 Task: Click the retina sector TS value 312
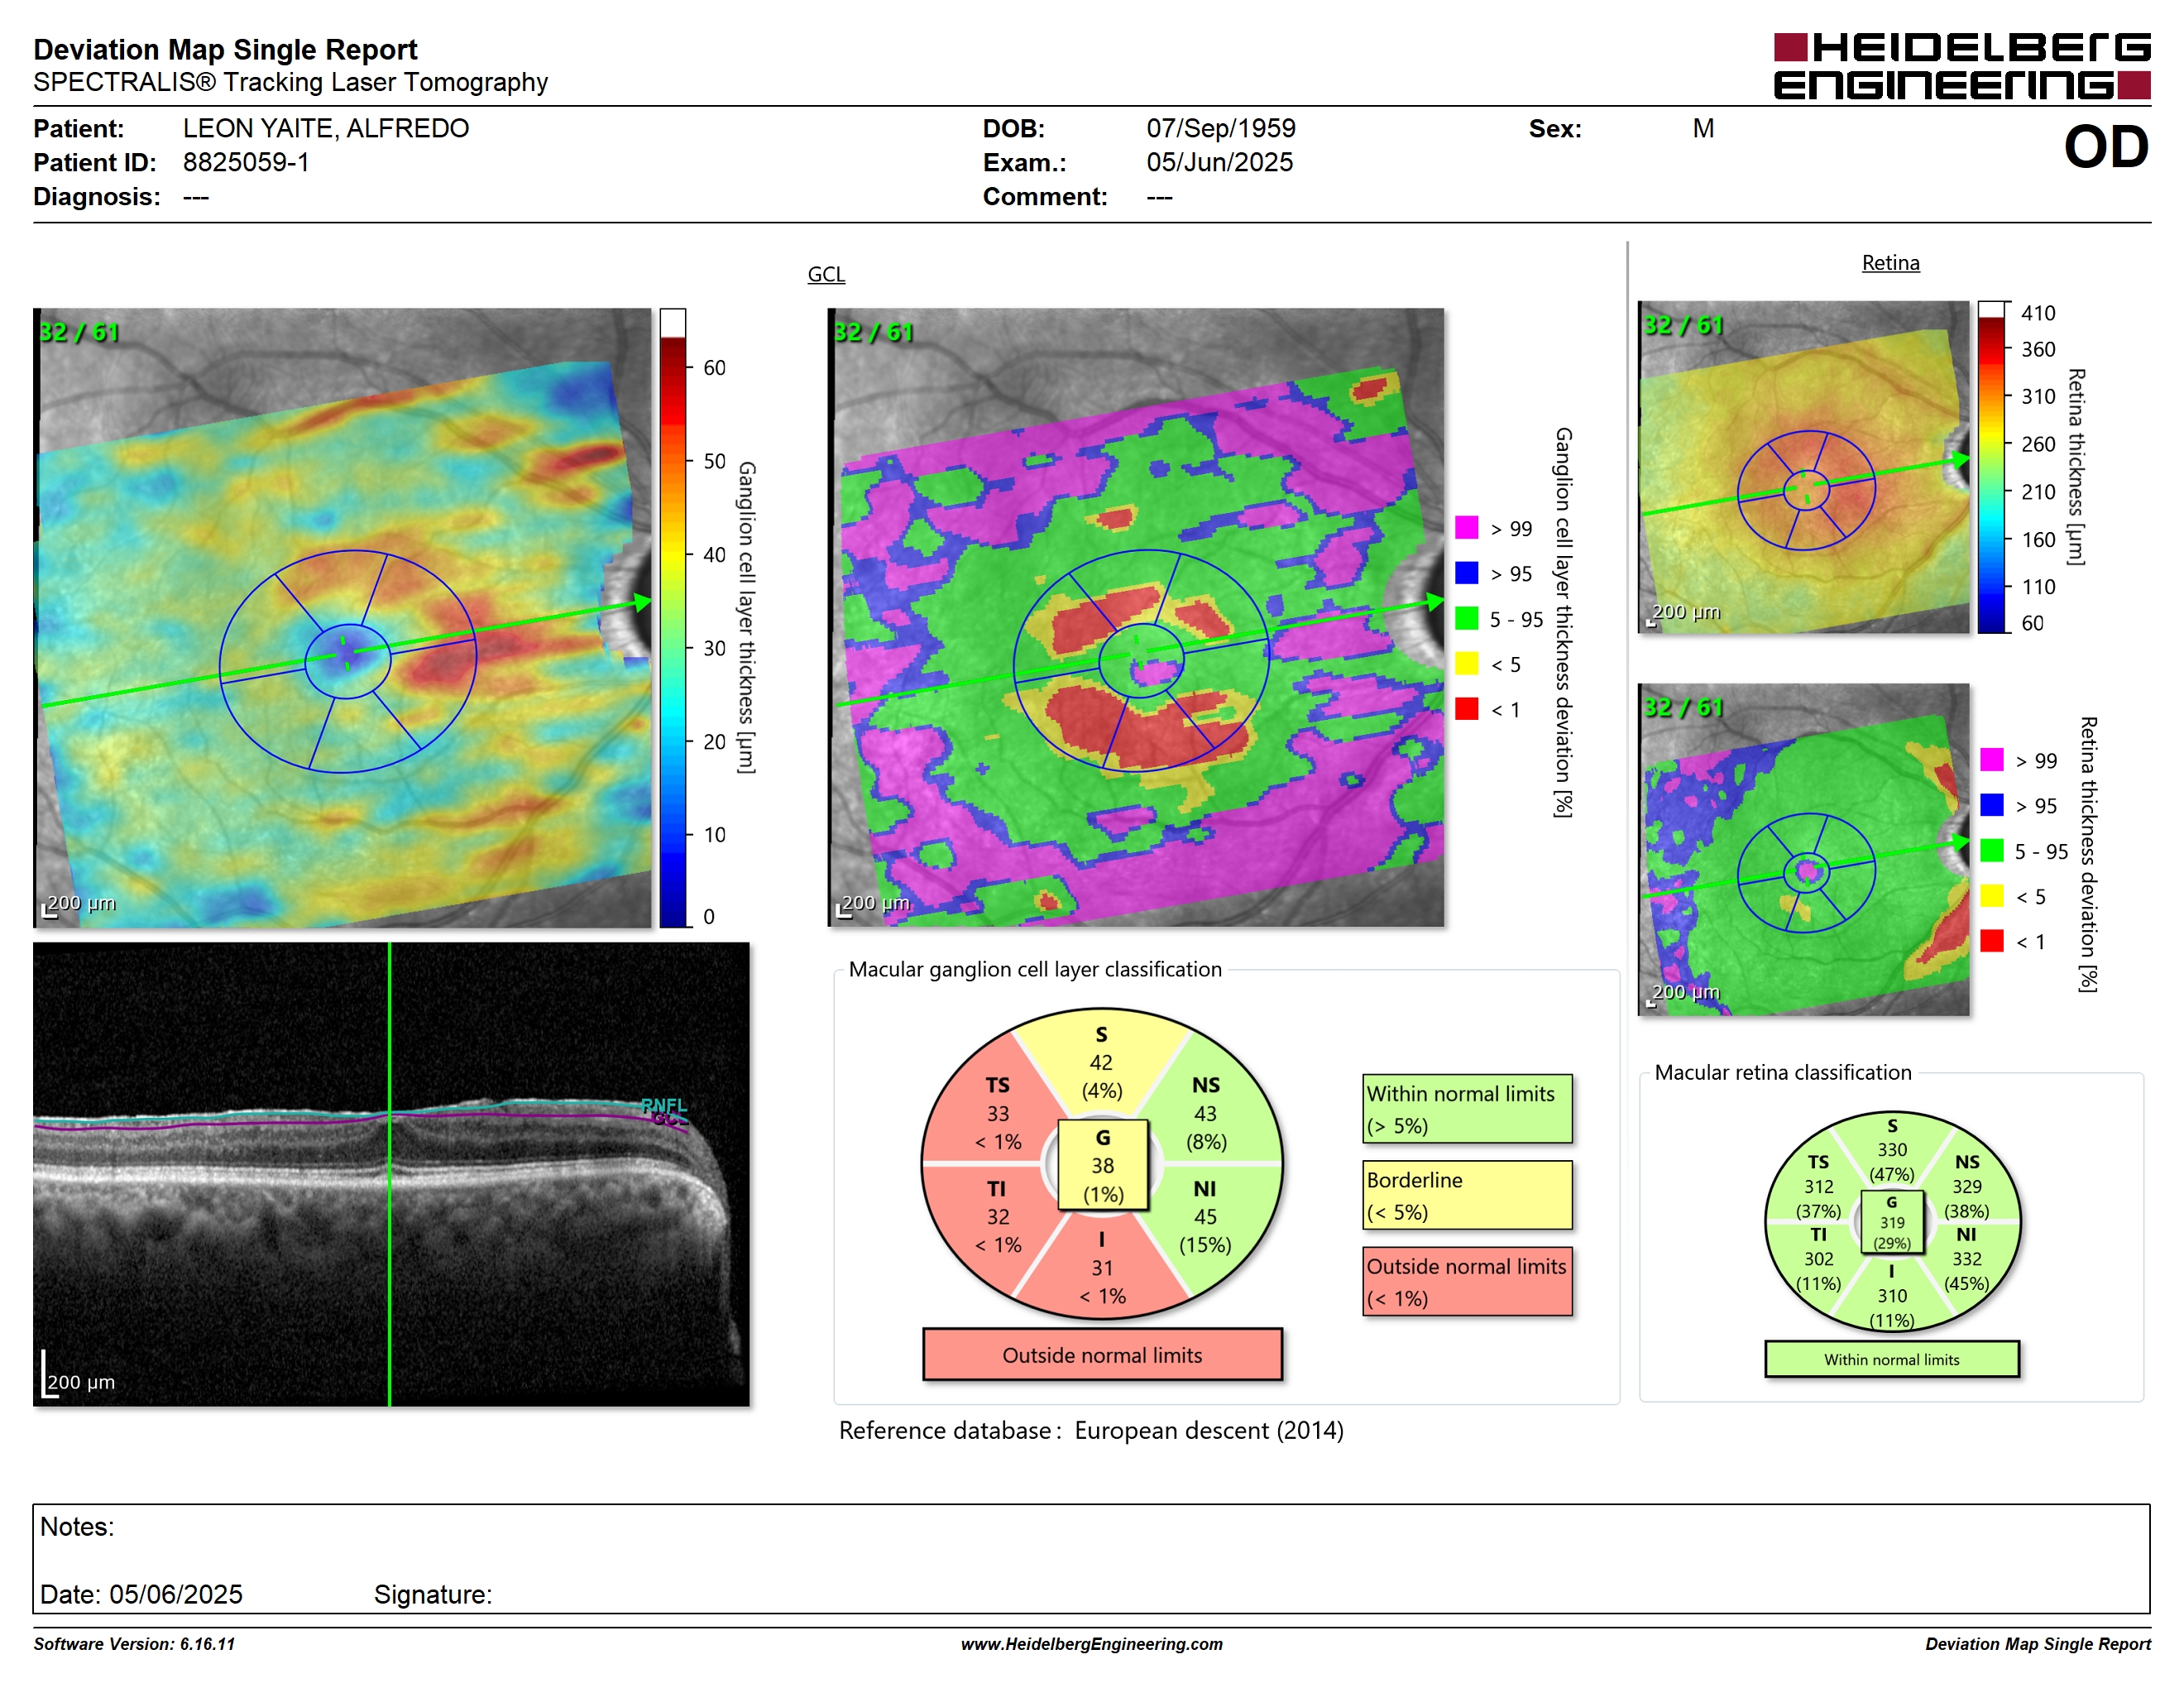click(x=1819, y=1187)
